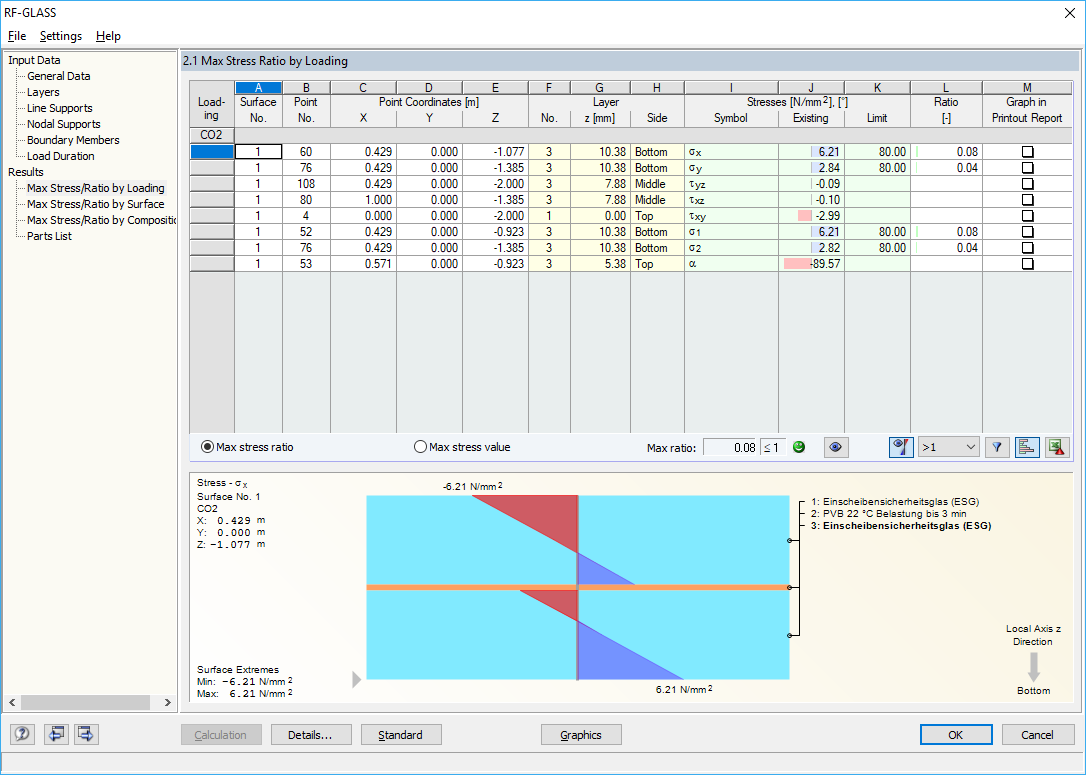Screen dimensions: 1086x775
Task: Check the printout graph box for σx row
Action: tap(1028, 152)
